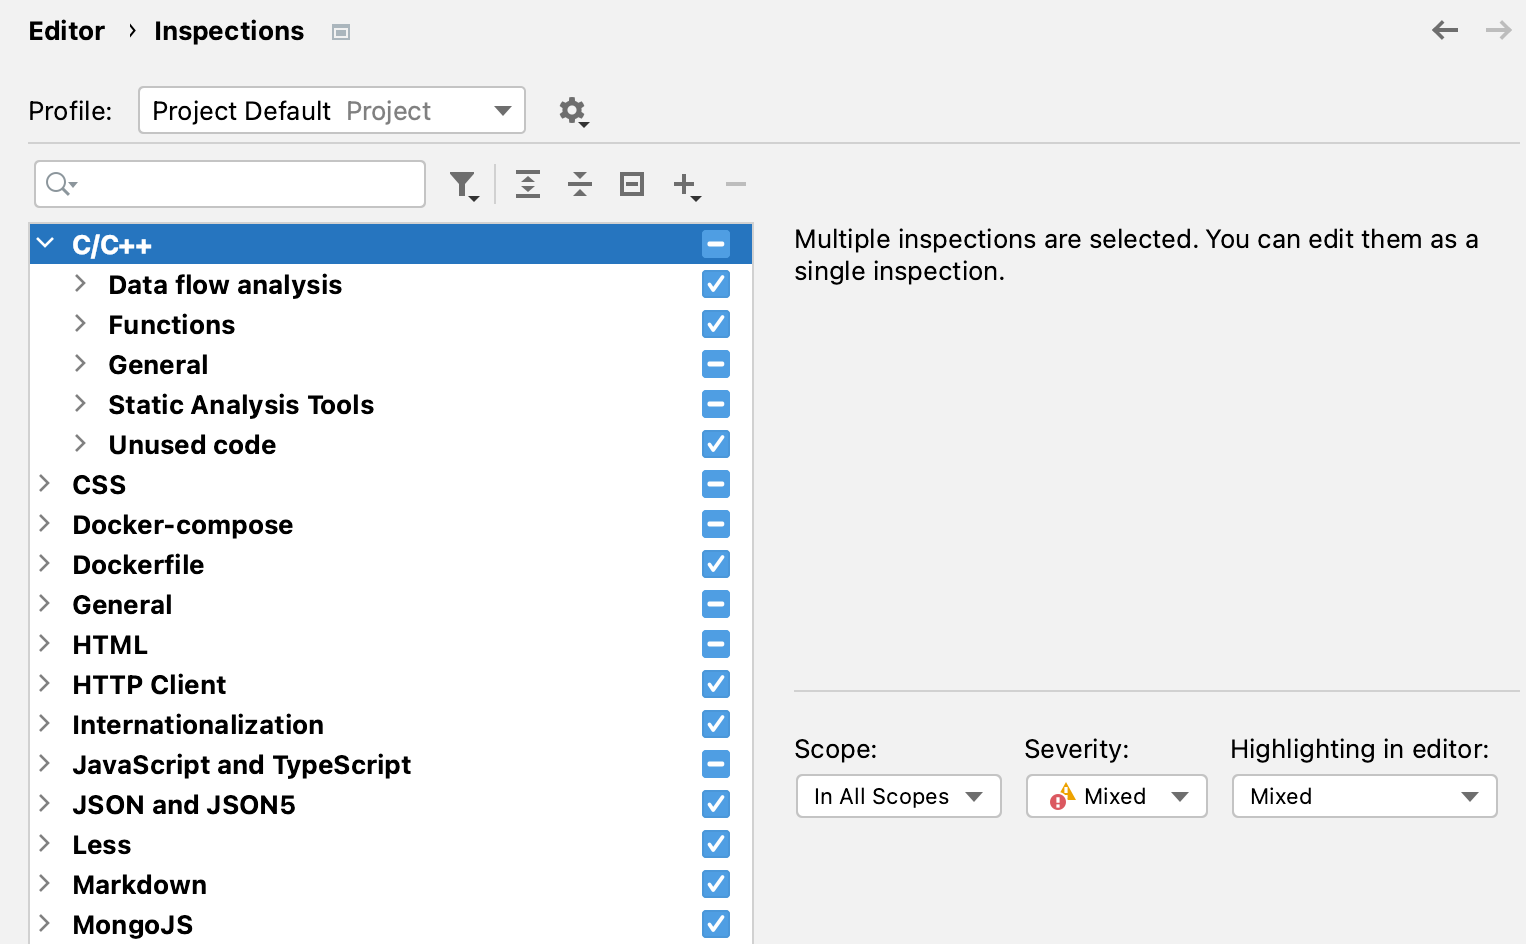Expand all inspection groups
The image size is (1526, 944).
click(528, 184)
